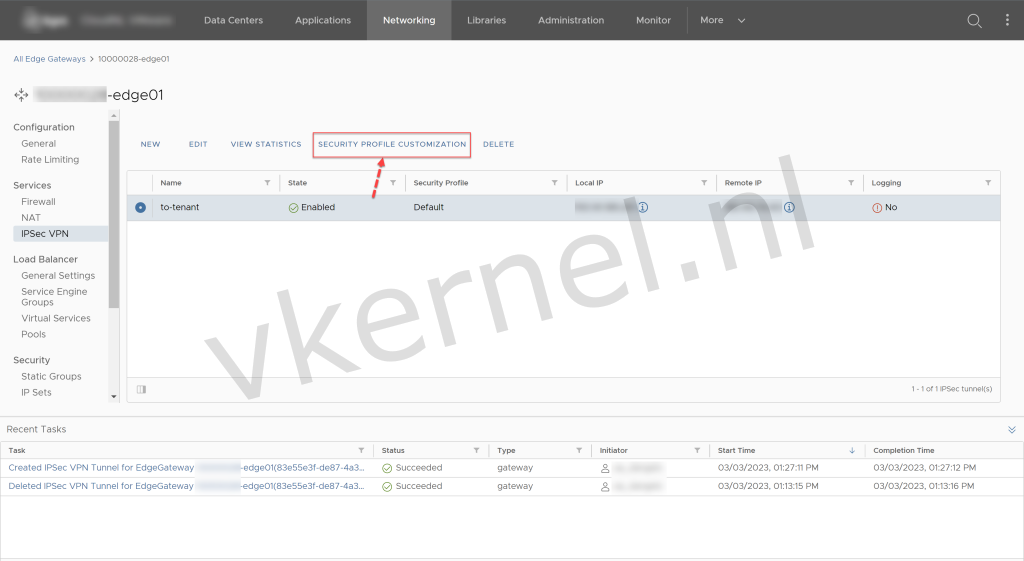Filter the Remote IP column
1024x561 pixels.
point(851,183)
